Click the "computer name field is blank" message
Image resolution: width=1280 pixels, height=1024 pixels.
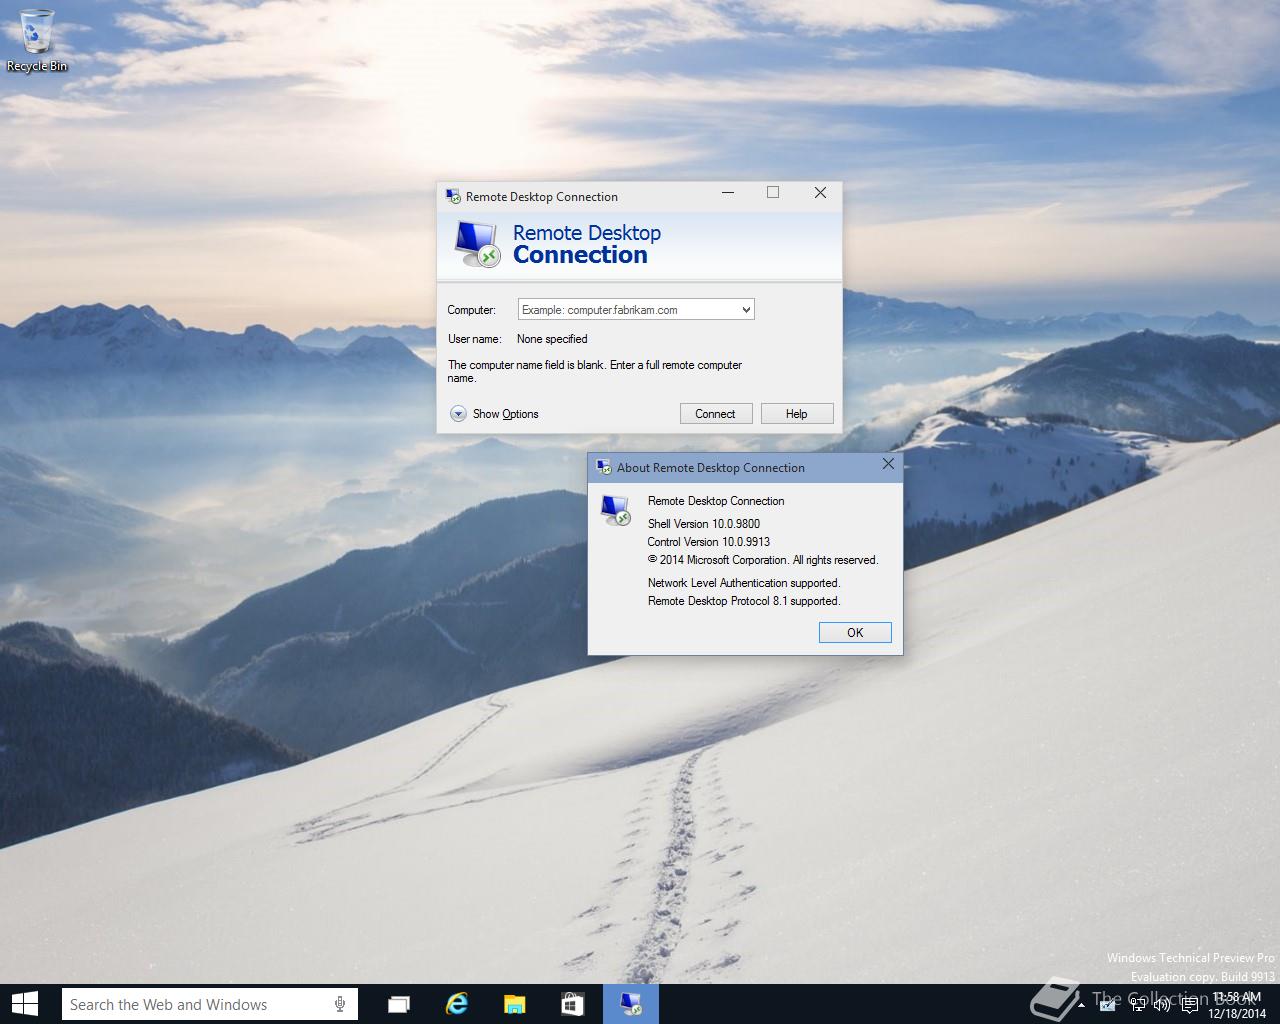point(595,371)
